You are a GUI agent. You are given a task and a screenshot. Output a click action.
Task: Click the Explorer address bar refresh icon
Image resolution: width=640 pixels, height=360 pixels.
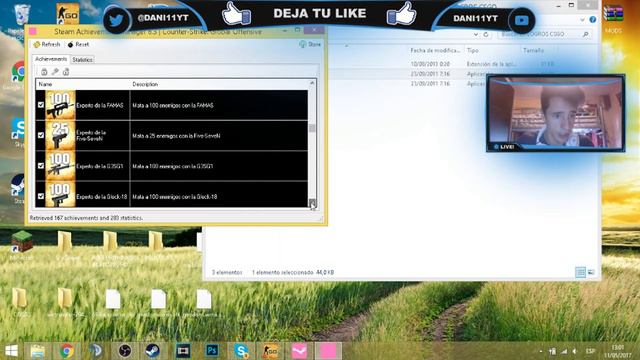(x=486, y=34)
